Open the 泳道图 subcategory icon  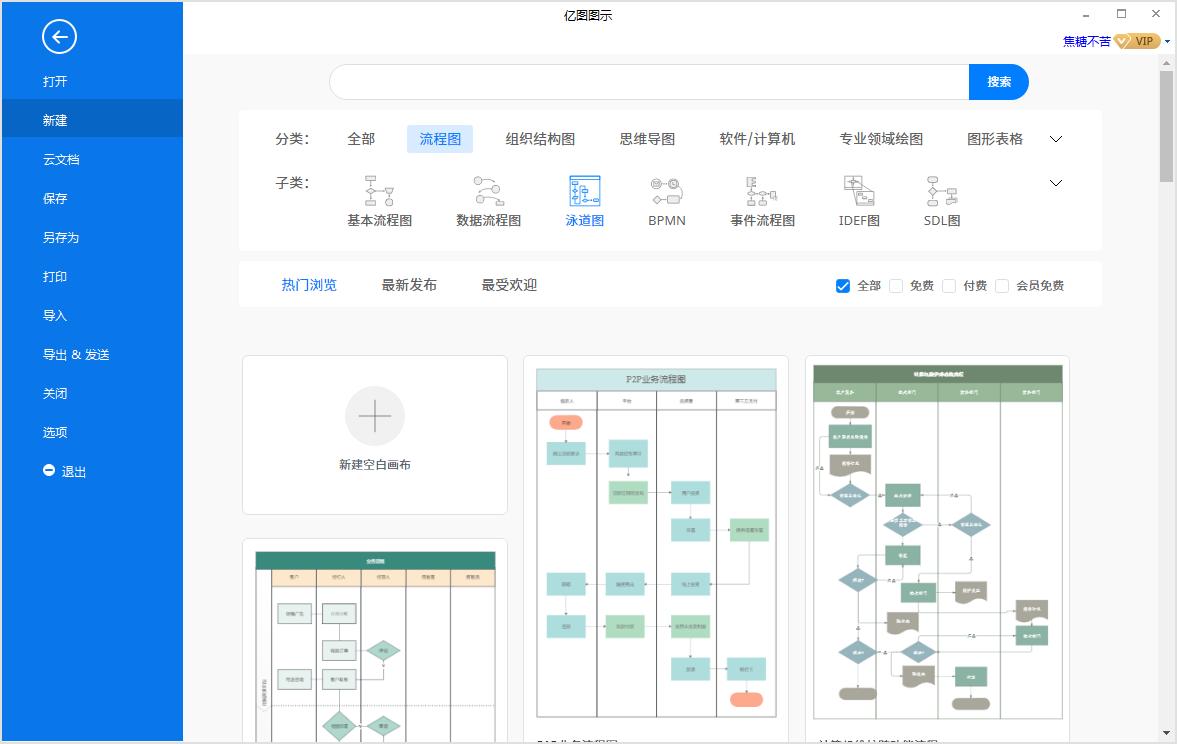[584, 192]
